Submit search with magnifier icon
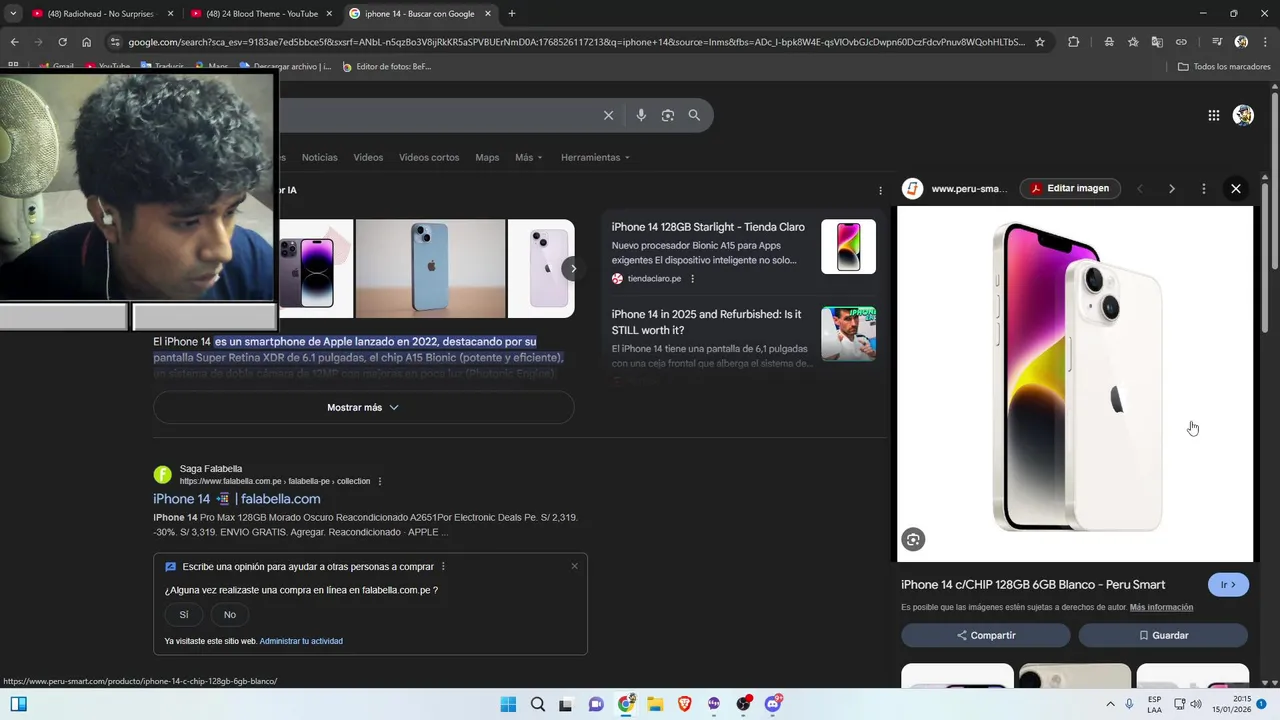 pos(694,115)
